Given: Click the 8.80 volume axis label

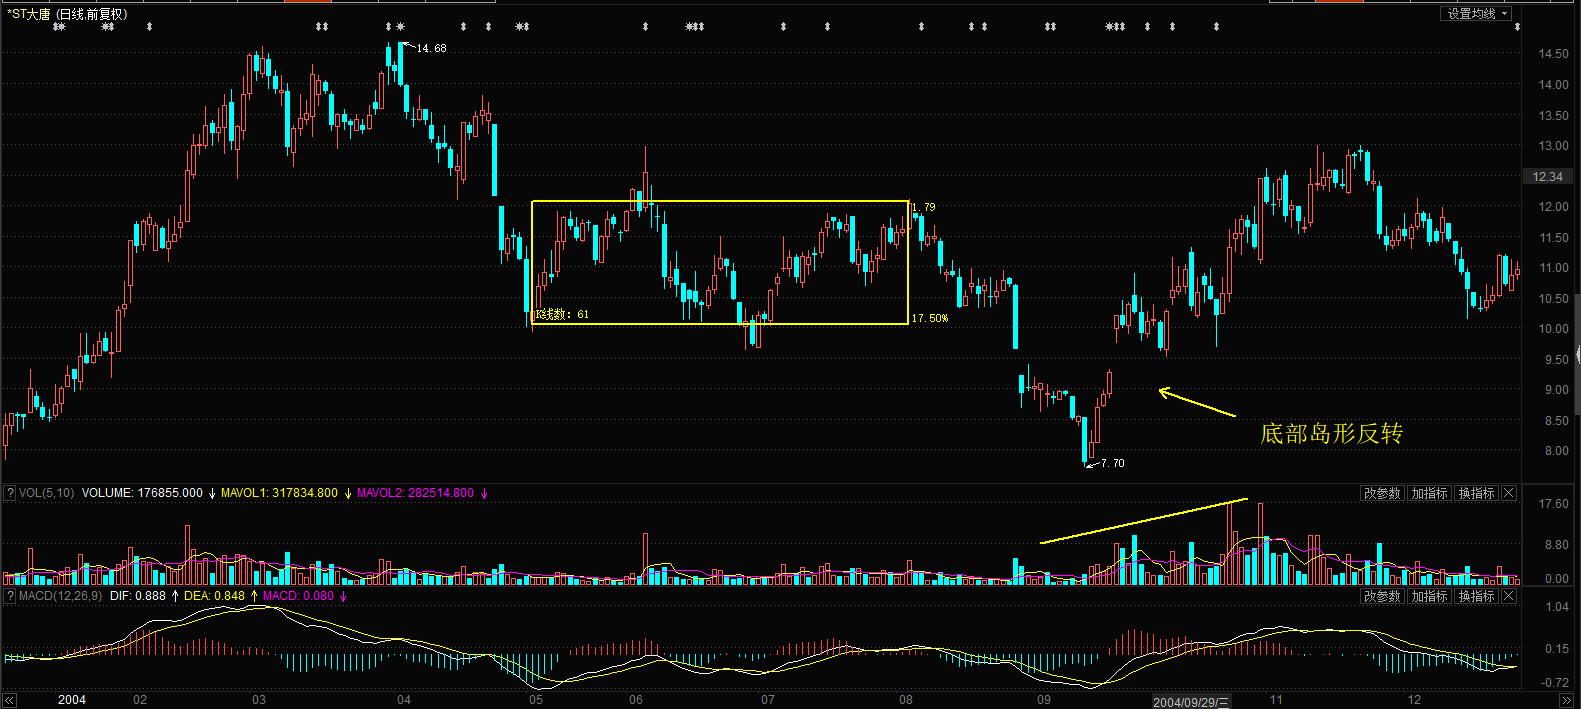Looking at the screenshot, I should pyautogui.click(x=1558, y=545).
